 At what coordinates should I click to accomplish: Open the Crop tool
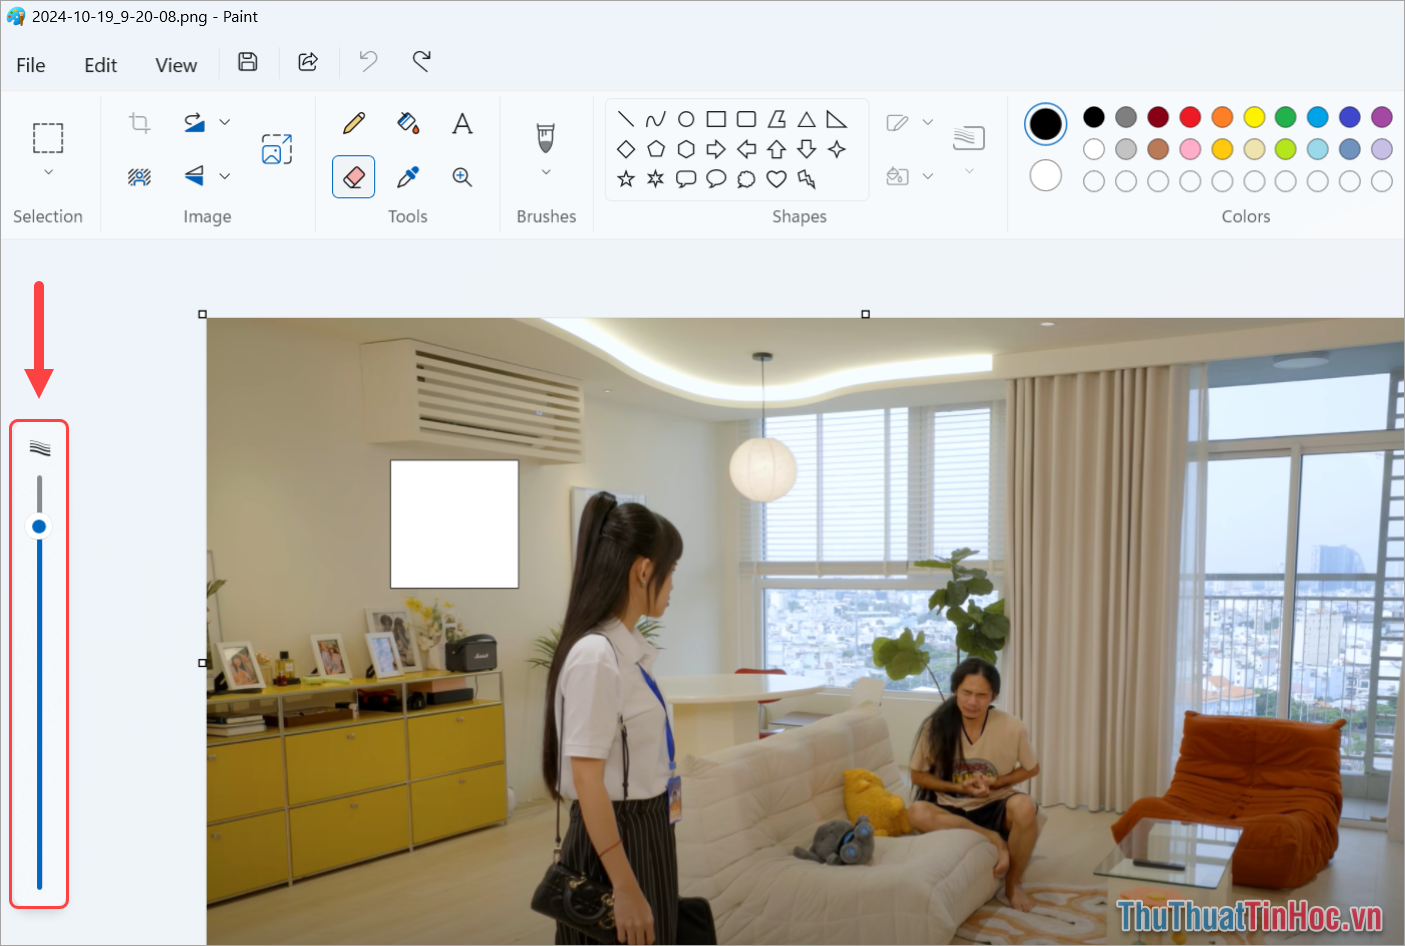click(x=139, y=121)
